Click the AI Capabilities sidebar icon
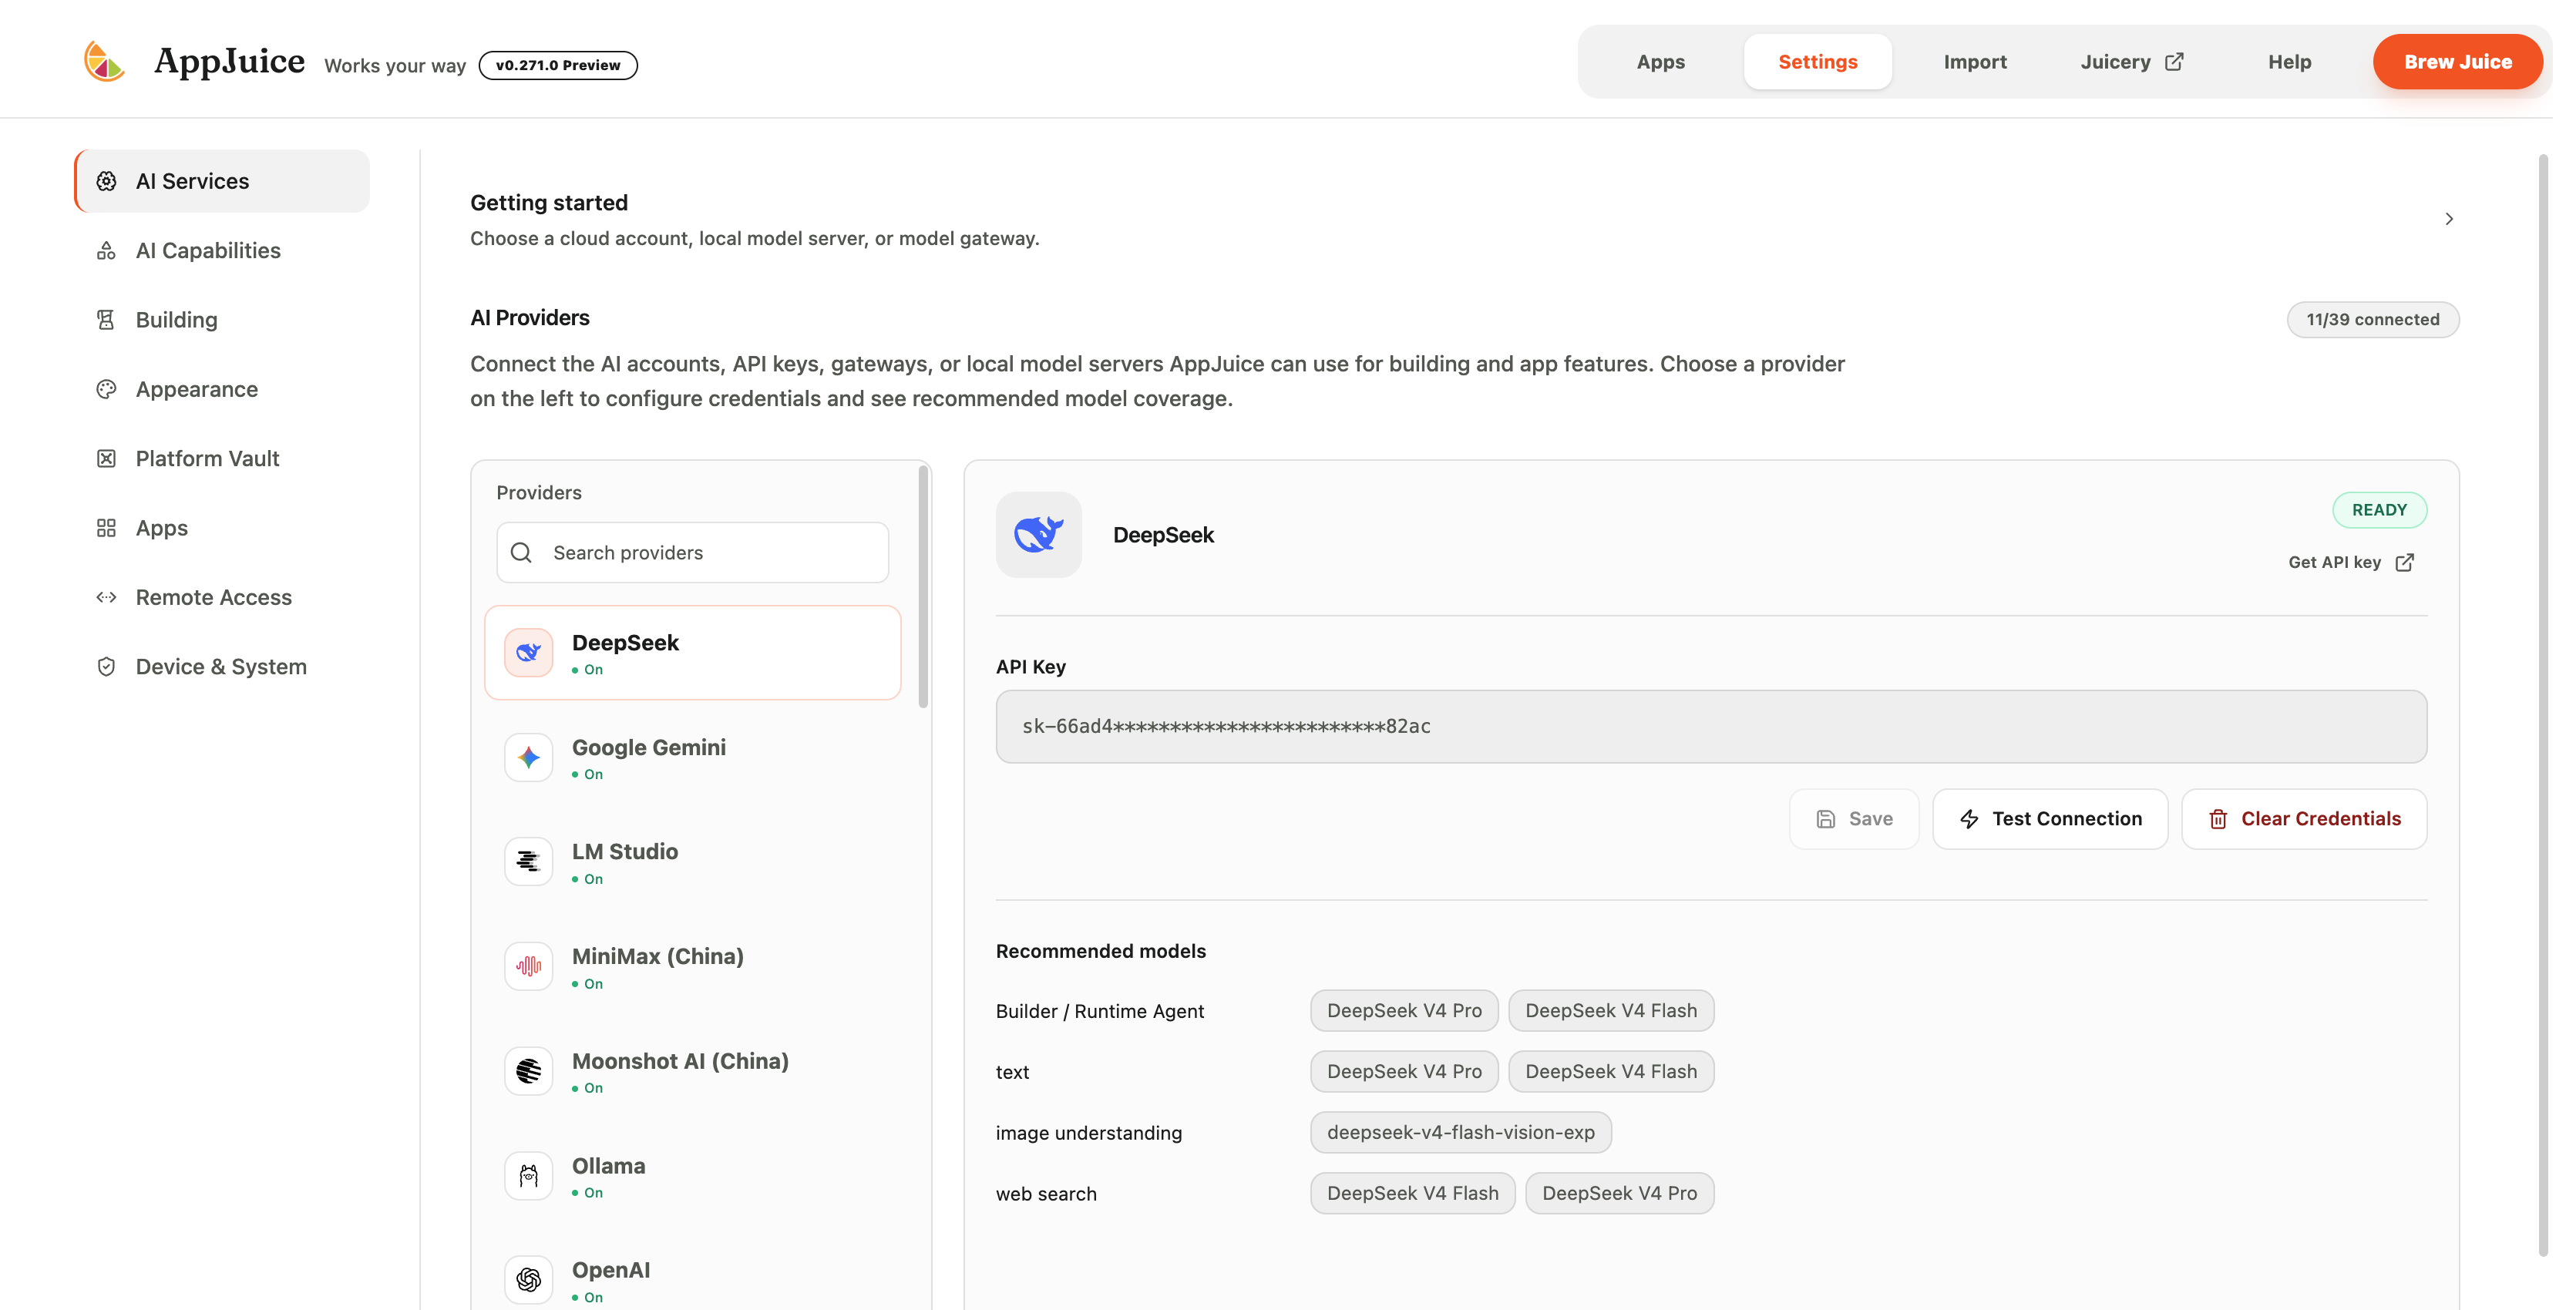The width and height of the screenshot is (2576, 1310). coord(106,250)
